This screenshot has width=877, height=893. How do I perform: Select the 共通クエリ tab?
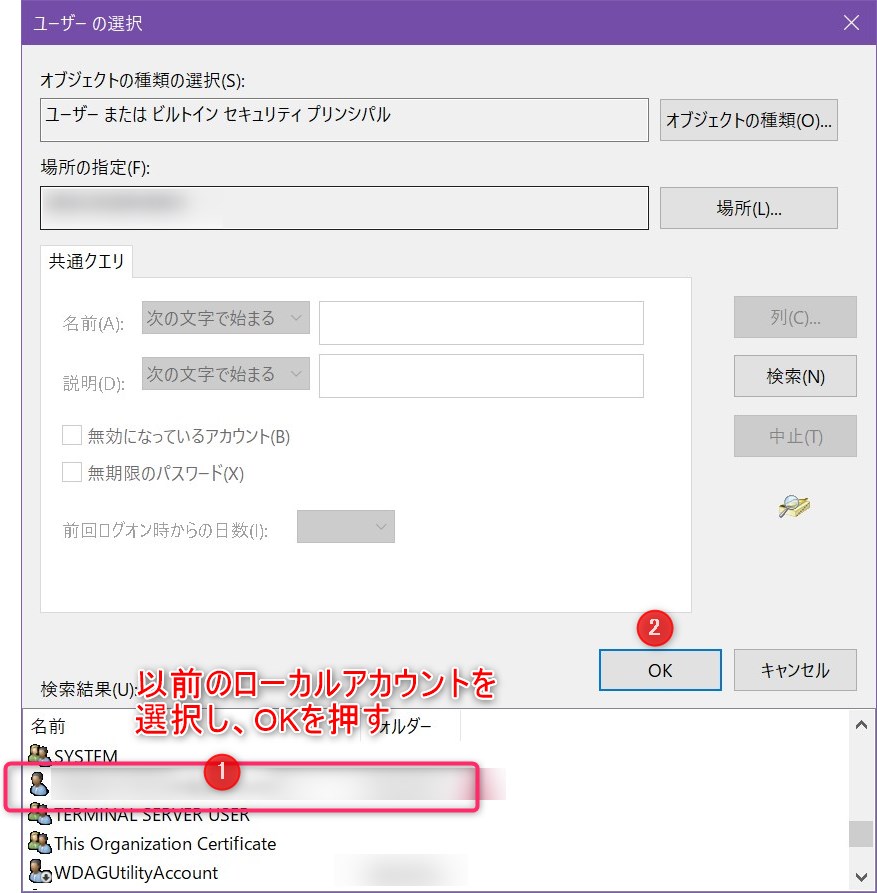coord(87,261)
